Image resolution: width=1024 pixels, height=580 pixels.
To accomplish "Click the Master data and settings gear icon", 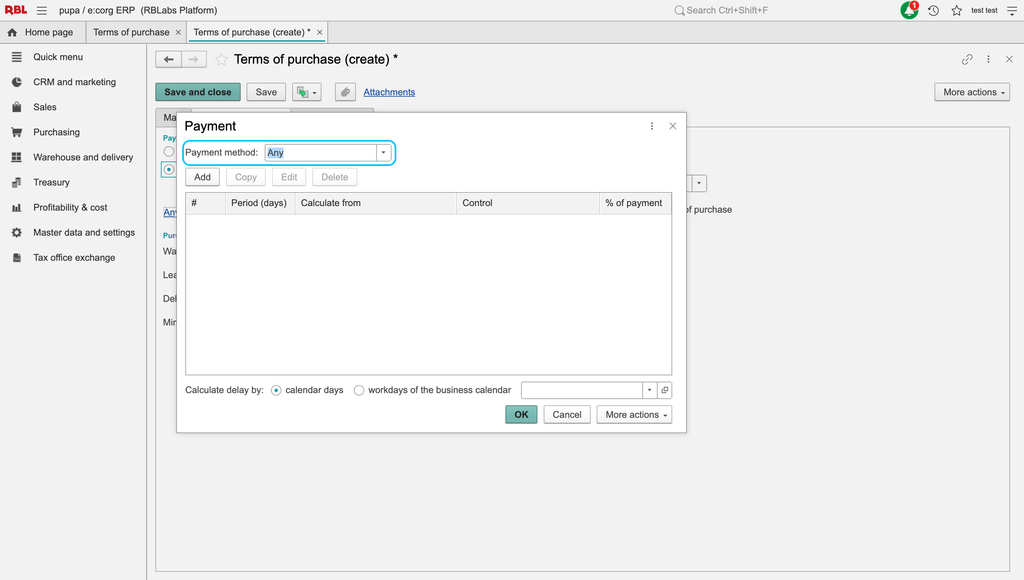I will click(17, 233).
